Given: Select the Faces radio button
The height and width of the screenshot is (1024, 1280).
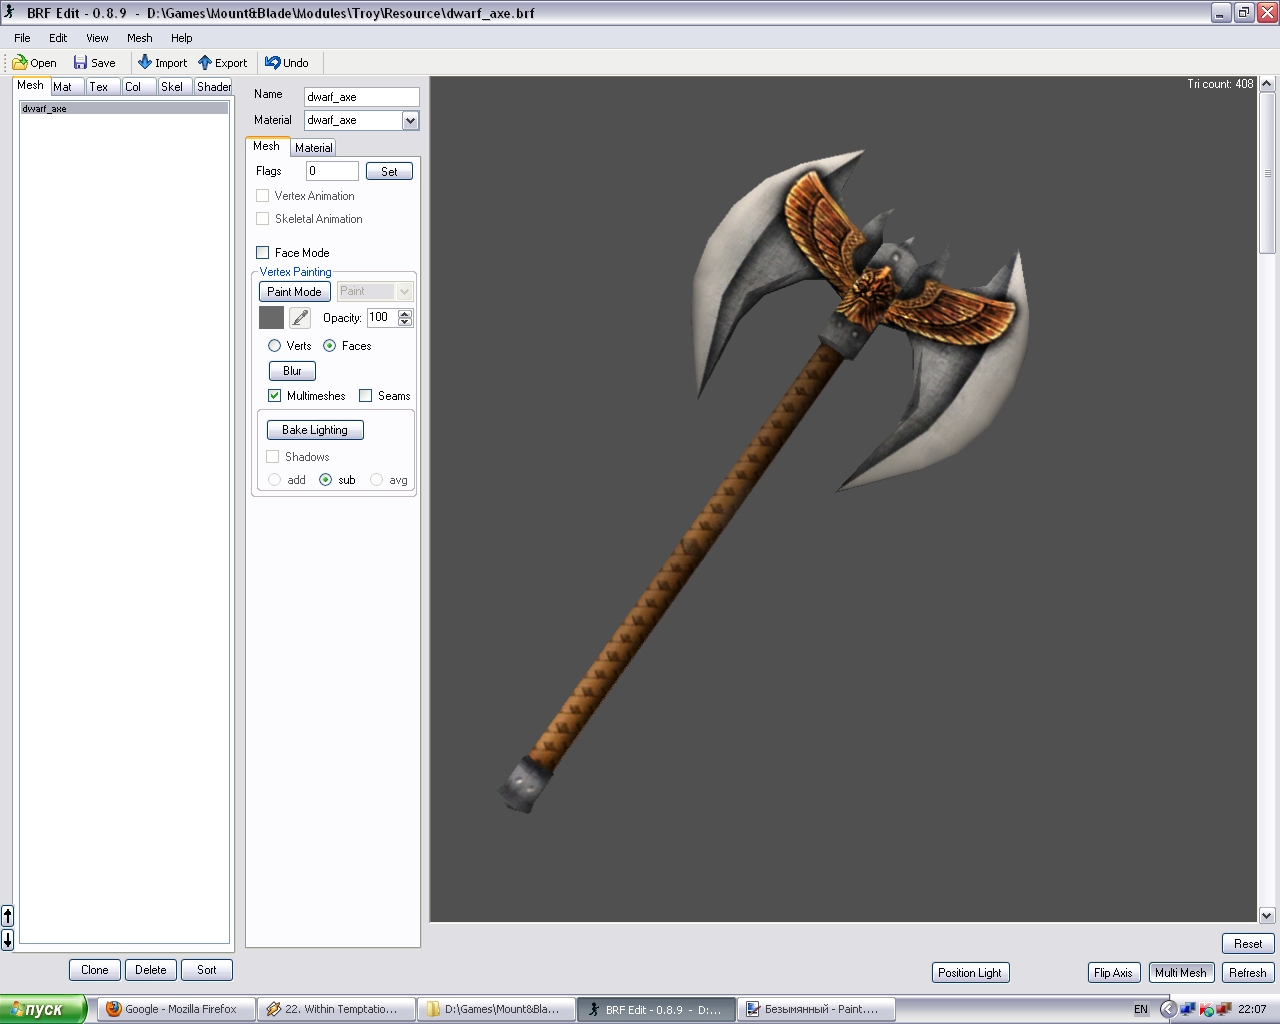Looking at the screenshot, I should tap(330, 346).
